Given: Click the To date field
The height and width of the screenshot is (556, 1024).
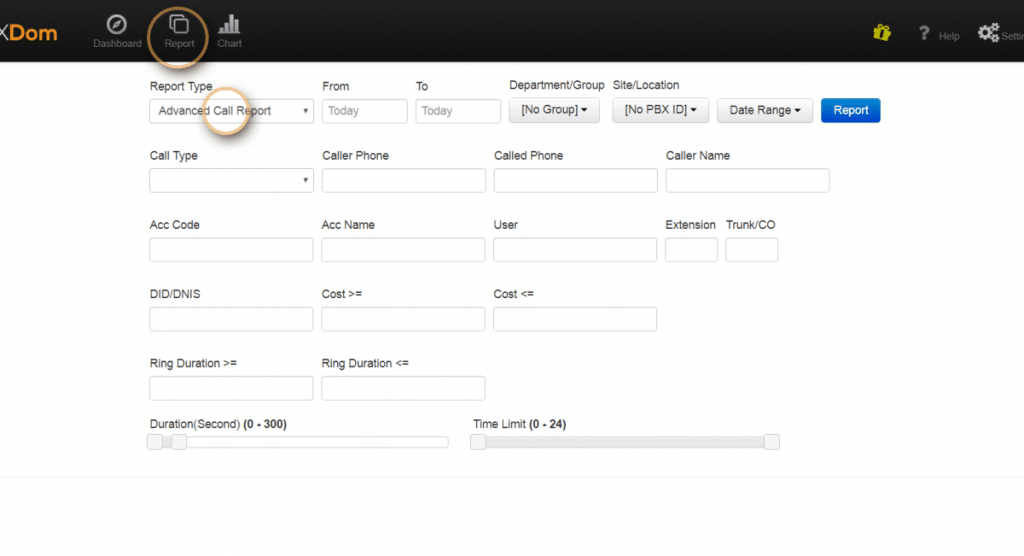Looking at the screenshot, I should coord(458,111).
